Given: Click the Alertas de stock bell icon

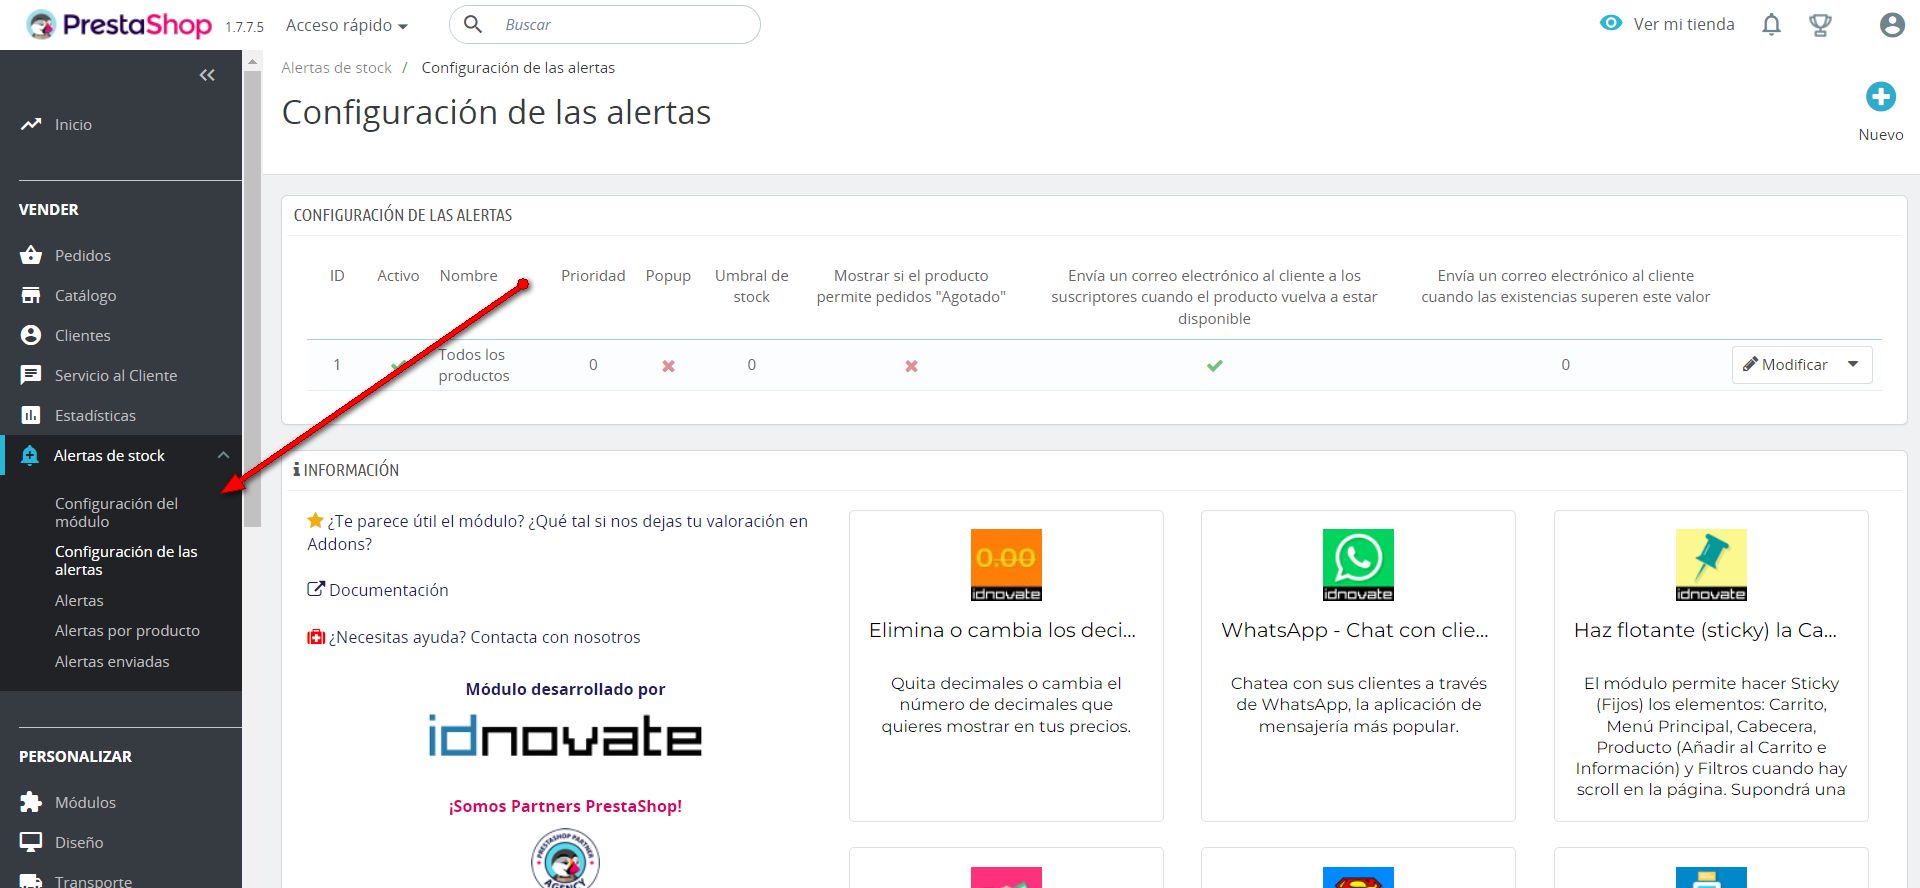Looking at the screenshot, I should pos(30,455).
